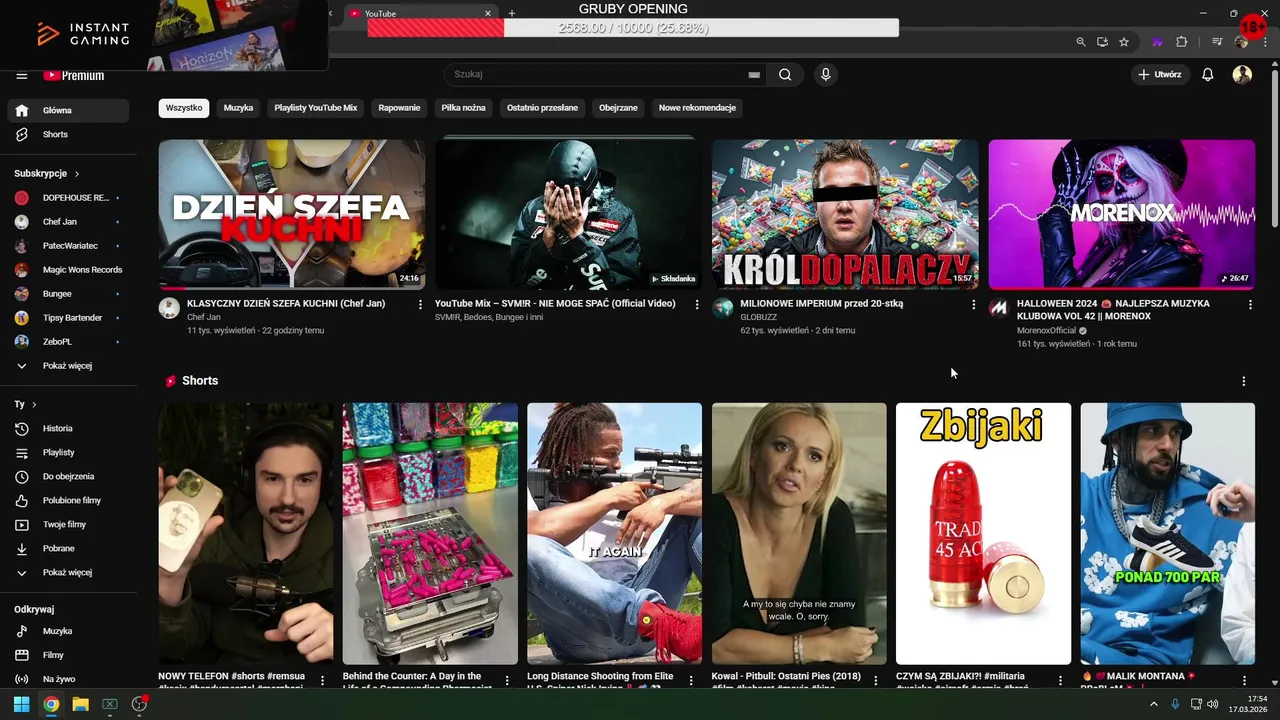
Task: Open options menu for YouTube Mix SVM!R
Action: click(x=697, y=304)
